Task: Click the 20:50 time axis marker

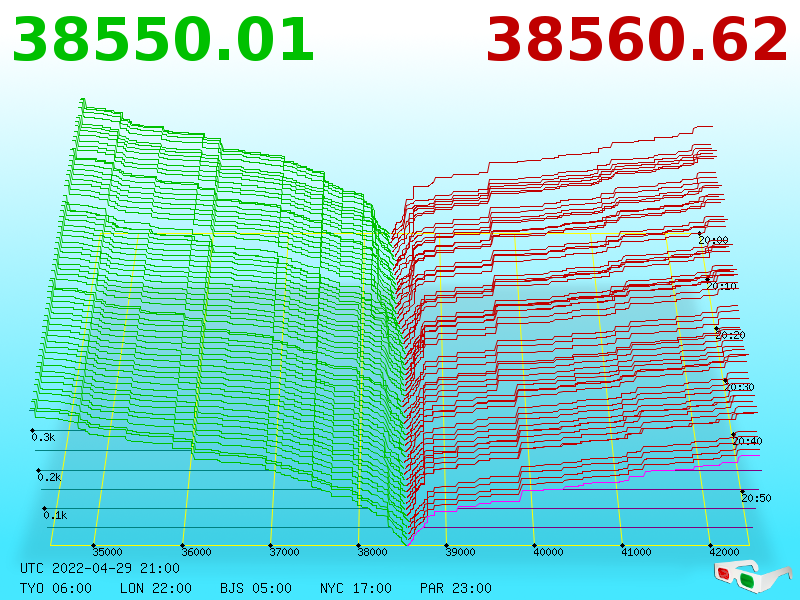Action: (x=756, y=498)
